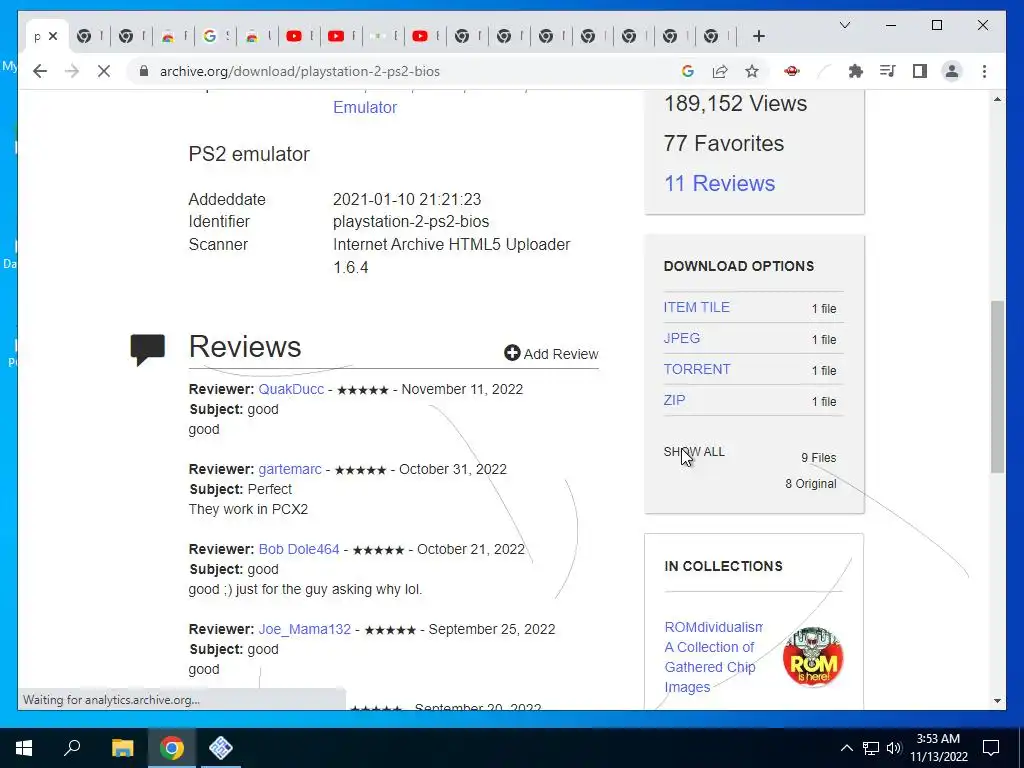Open the network status tray icon
Viewport: 1024px width, 768px height.
(871, 748)
